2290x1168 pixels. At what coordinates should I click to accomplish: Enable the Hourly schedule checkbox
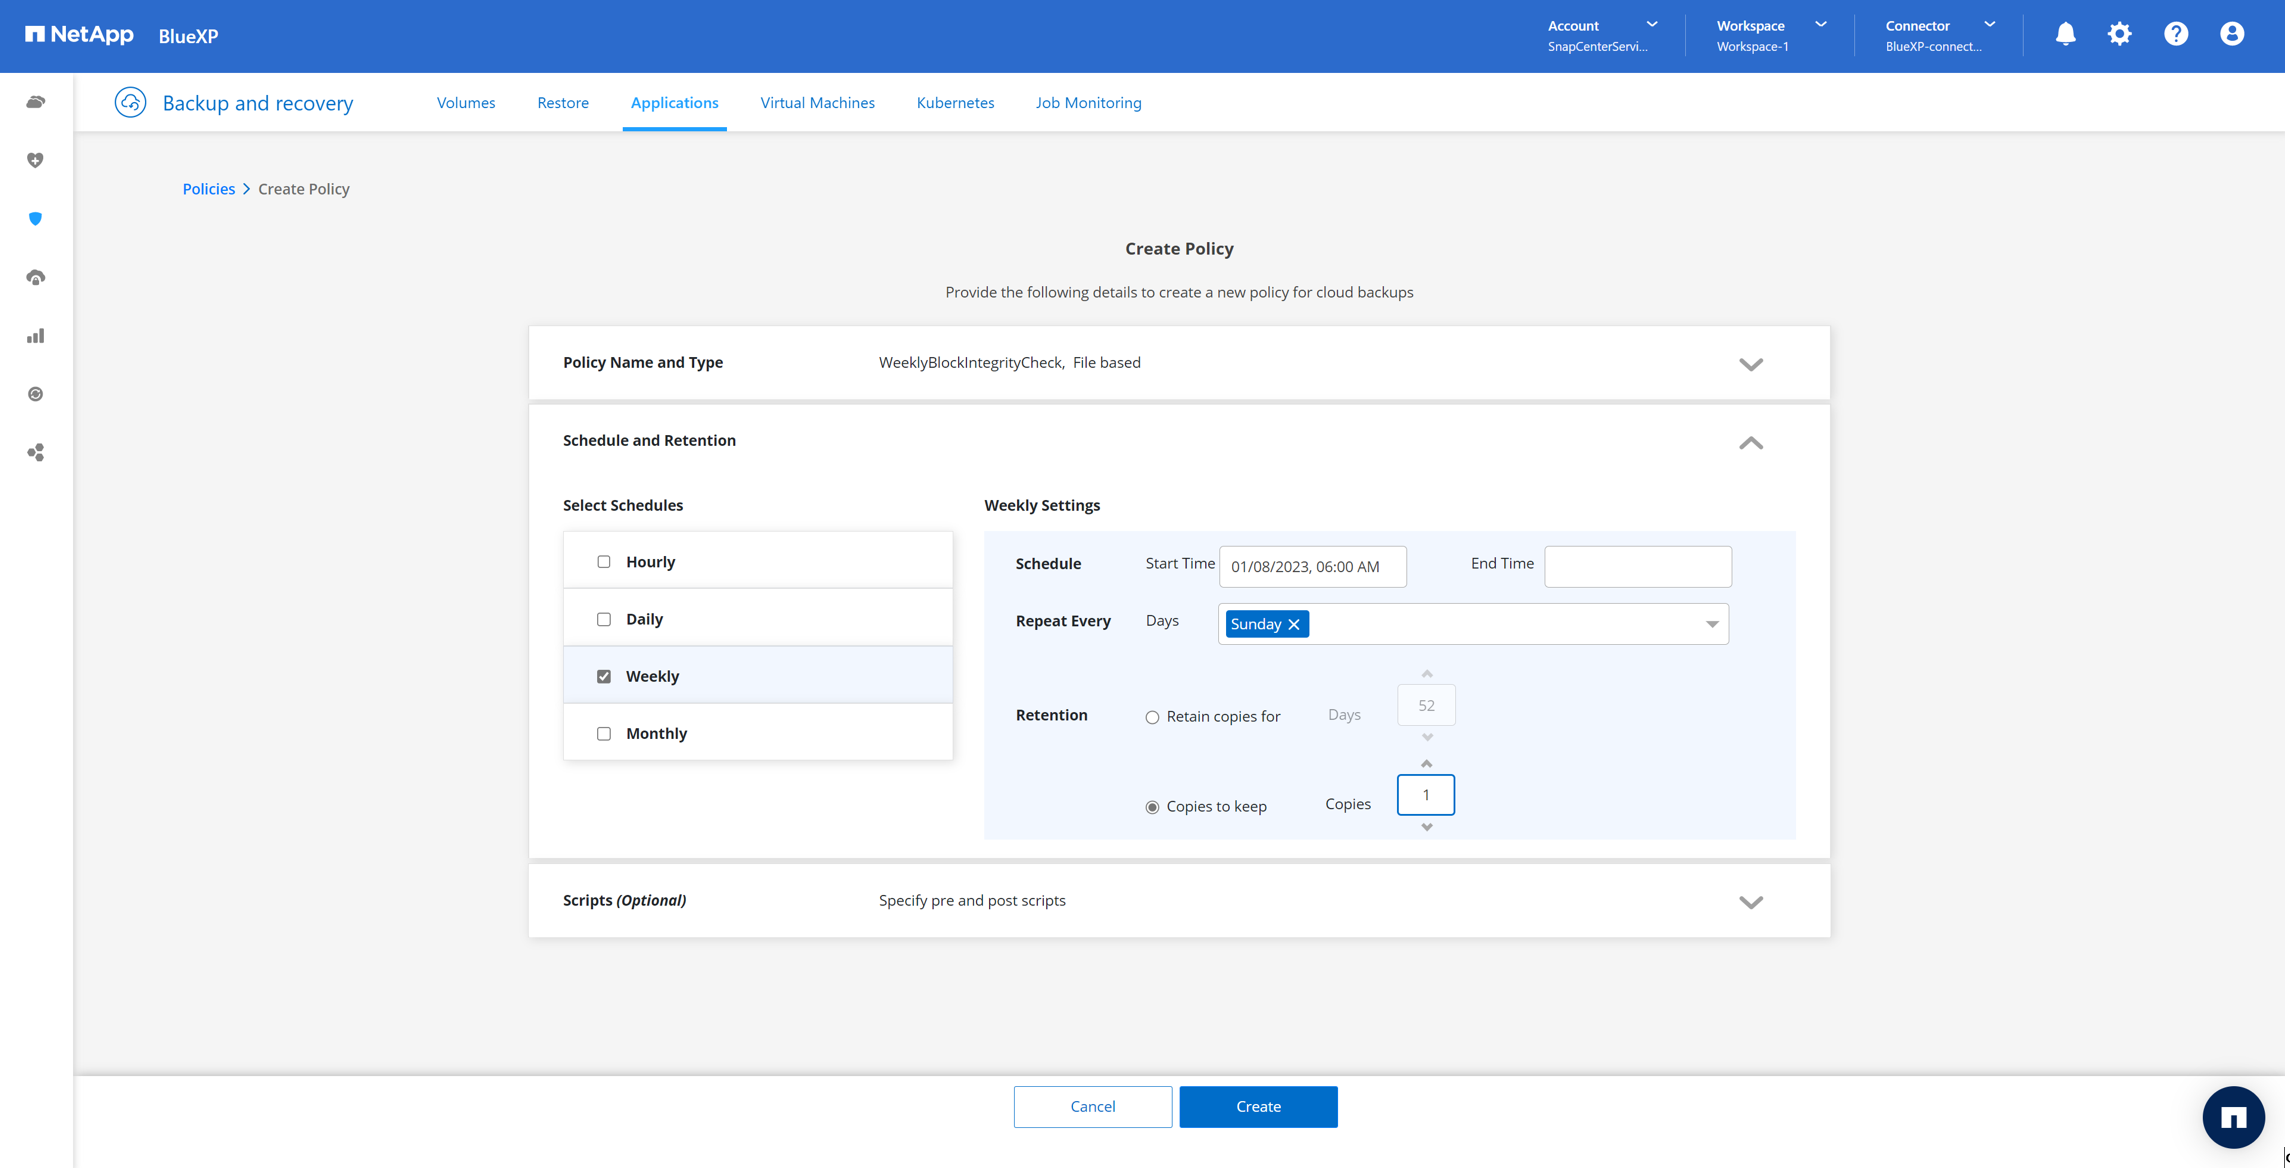click(604, 562)
